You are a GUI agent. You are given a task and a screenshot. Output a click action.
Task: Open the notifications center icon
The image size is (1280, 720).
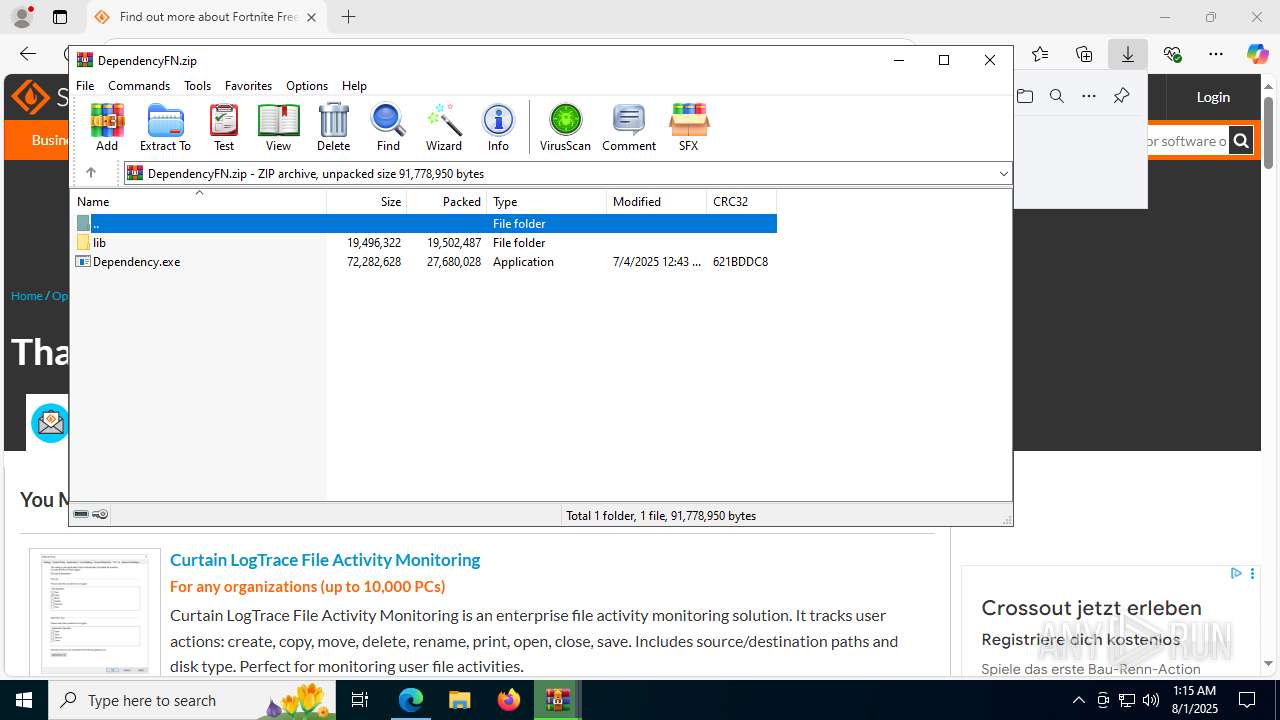click(x=1247, y=700)
